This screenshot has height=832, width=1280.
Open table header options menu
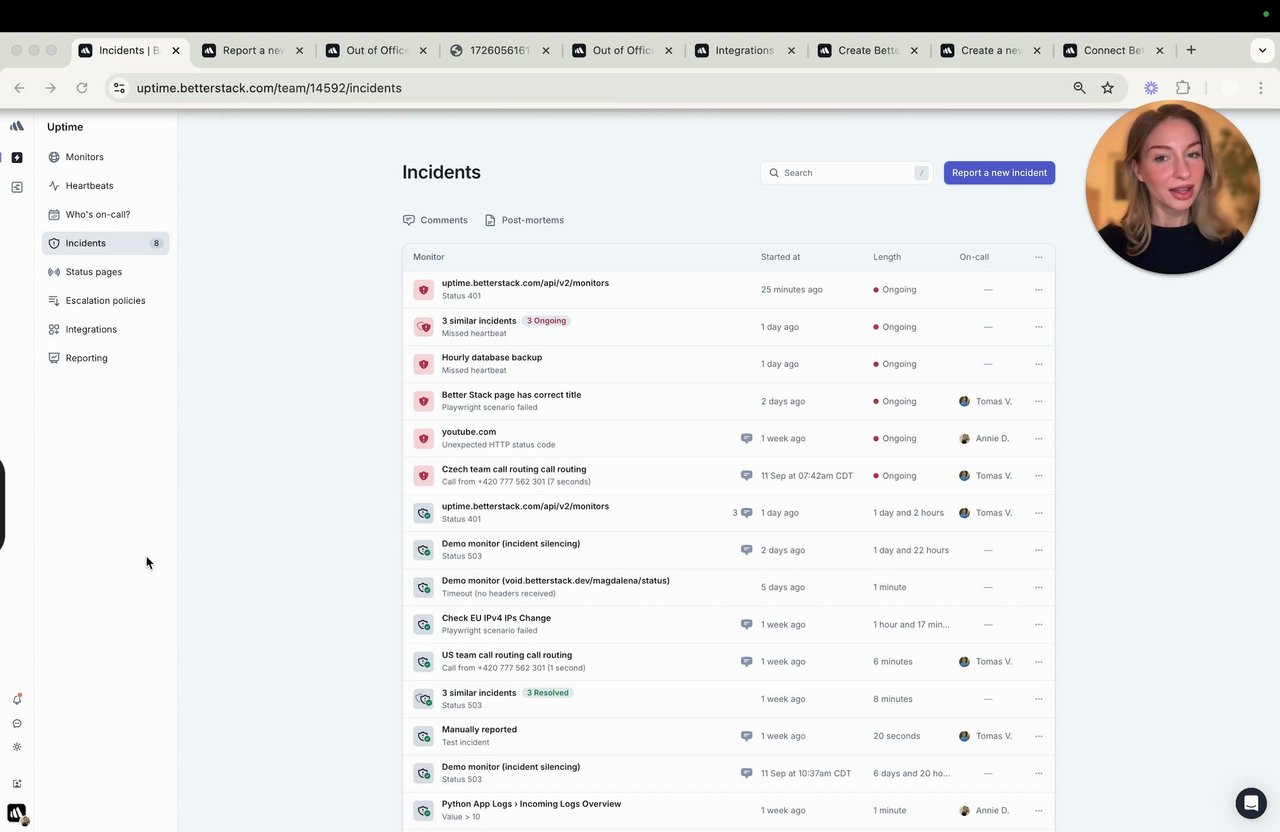1038,257
